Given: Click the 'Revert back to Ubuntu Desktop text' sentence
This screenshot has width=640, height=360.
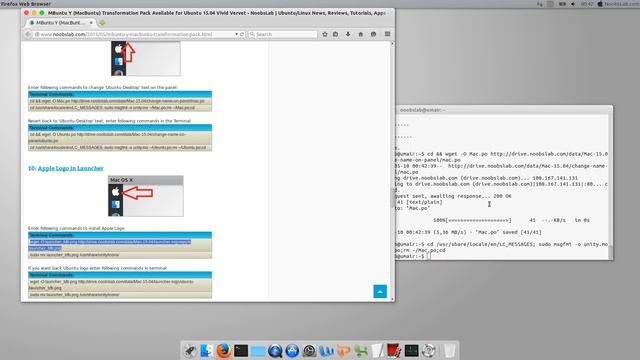Looking at the screenshot, I should click(109, 121).
